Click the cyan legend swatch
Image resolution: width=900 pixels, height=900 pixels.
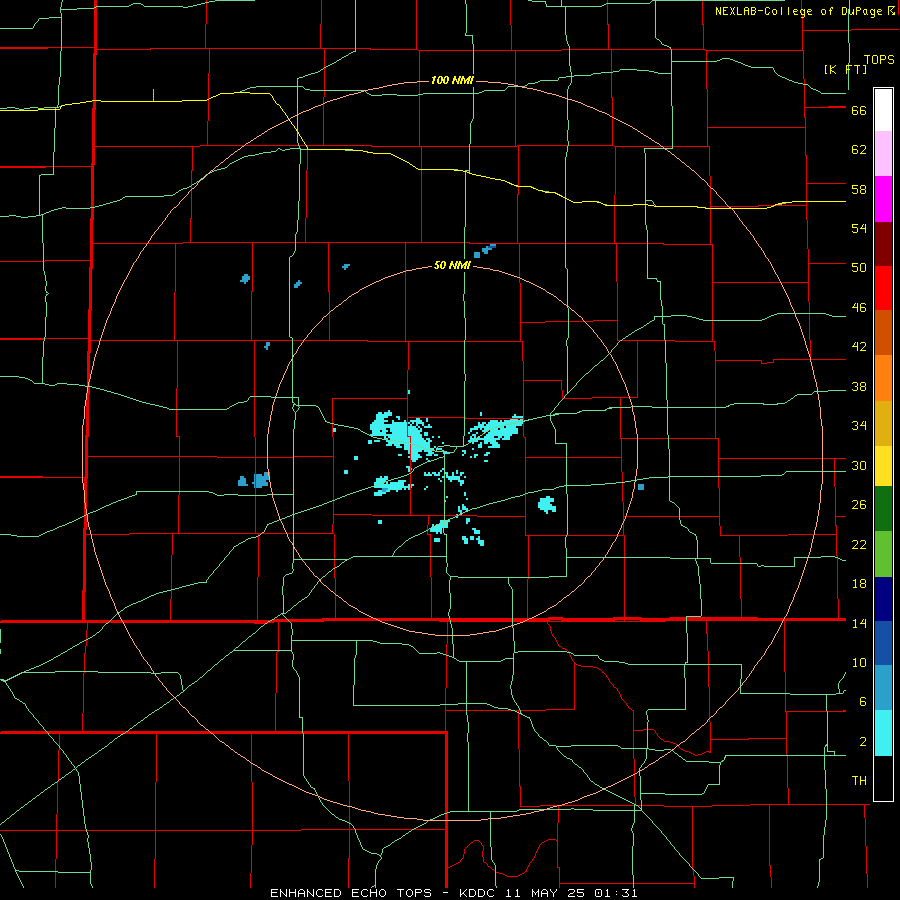click(883, 732)
